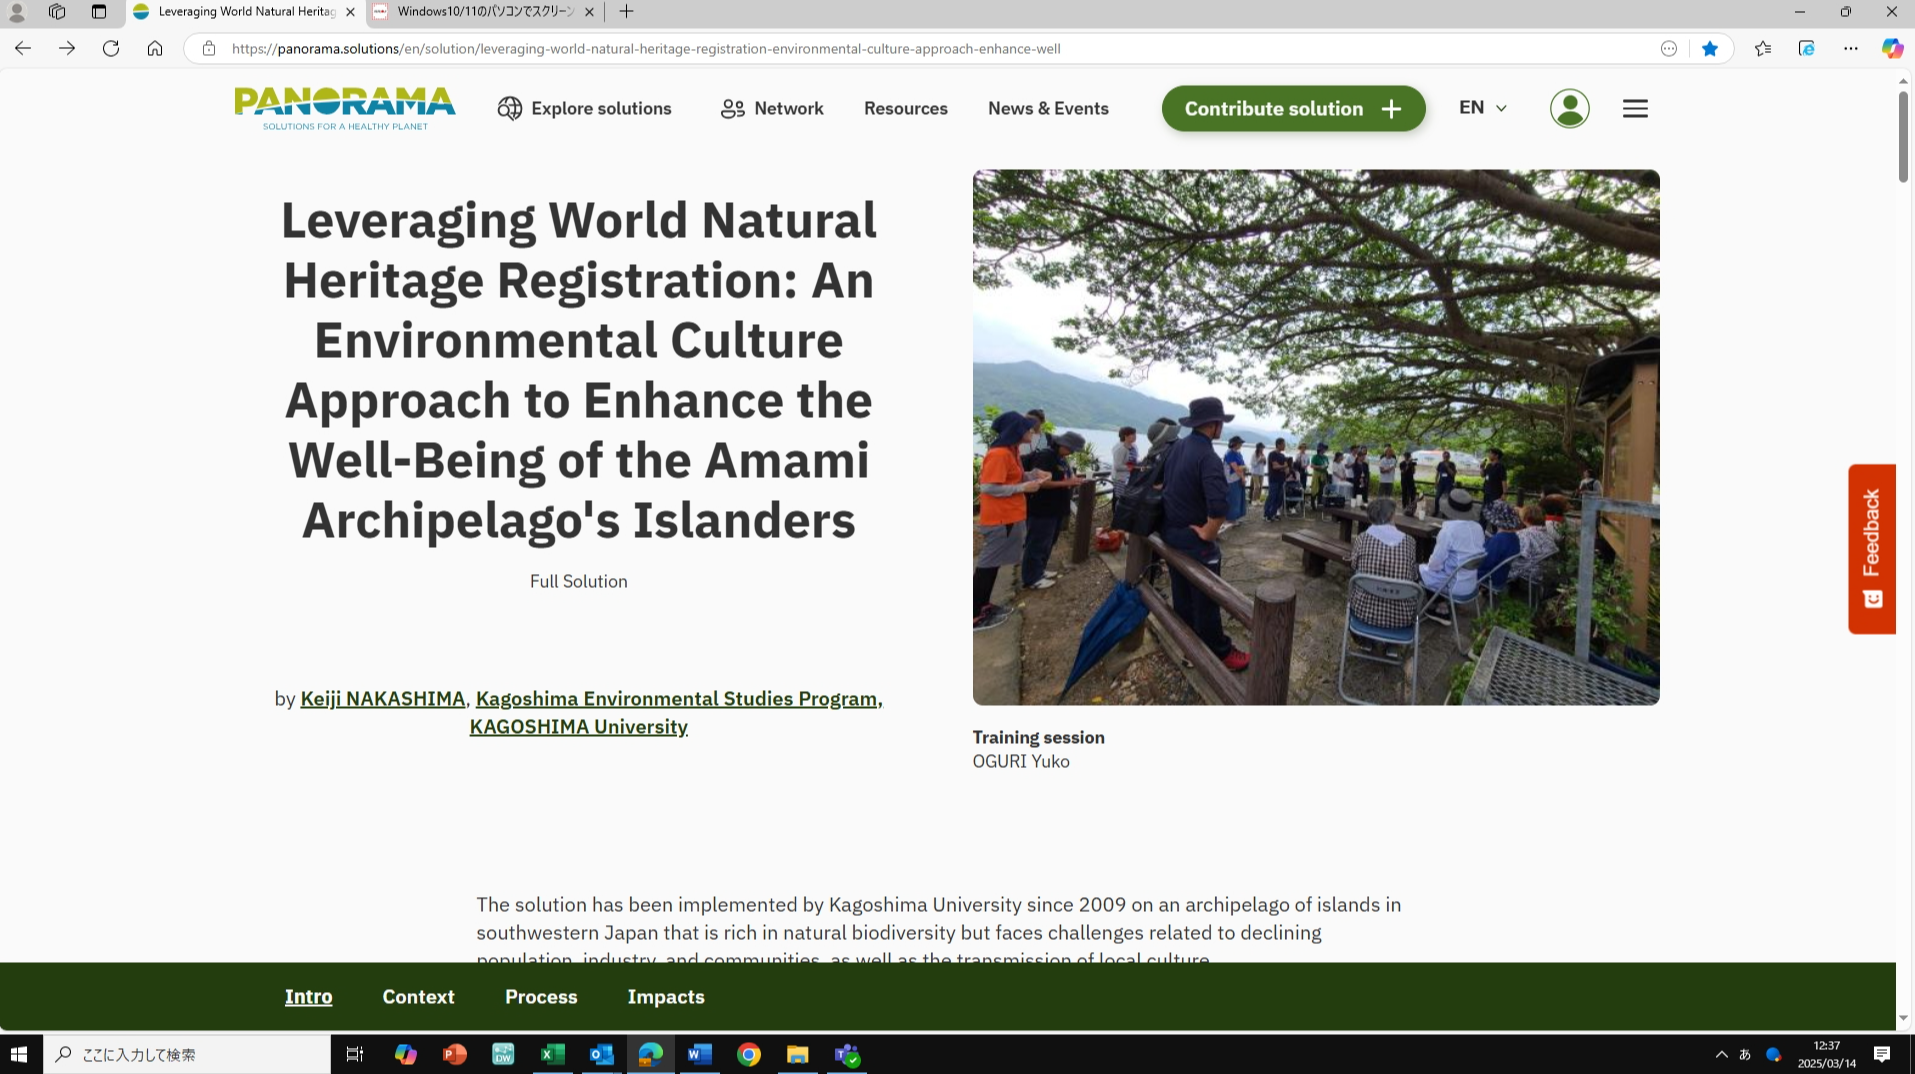Image resolution: width=1915 pixels, height=1074 pixels.
Task: Click the Copilot icon in browser toolbar
Action: pos(1891,48)
